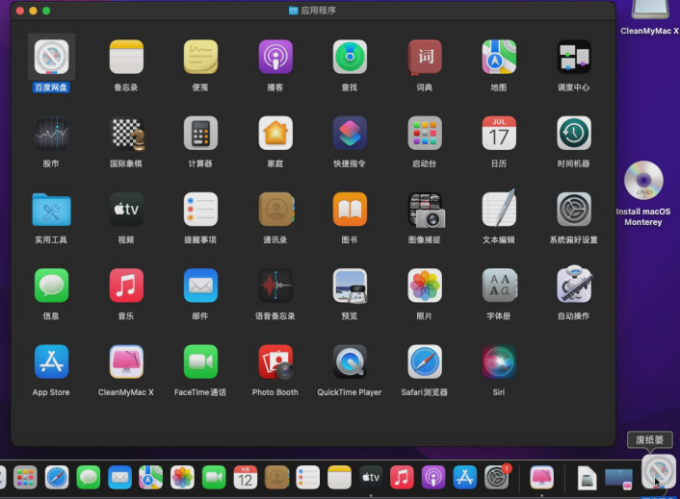Open App Store in the Applications window
This screenshot has height=499, width=680.
[x=52, y=362]
